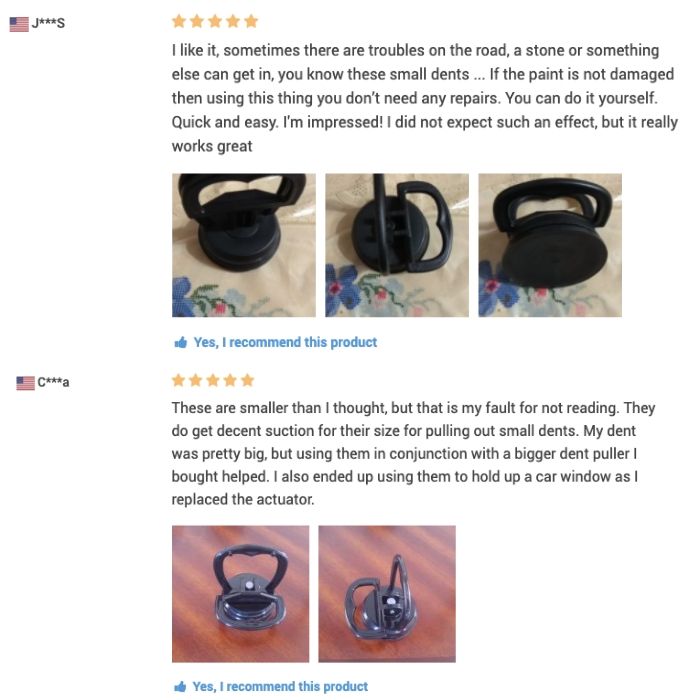Open middle photo showing suction cup top view
This screenshot has height=700, width=700.
tap(397, 245)
